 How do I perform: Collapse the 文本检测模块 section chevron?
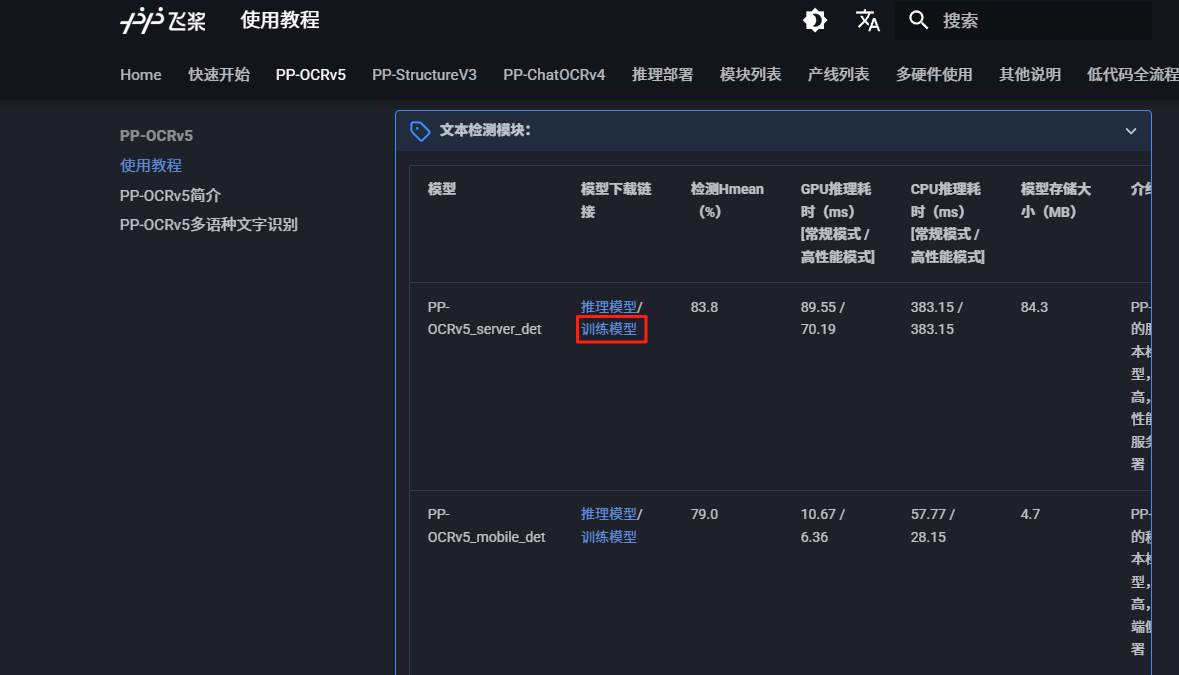[x=1131, y=131]
